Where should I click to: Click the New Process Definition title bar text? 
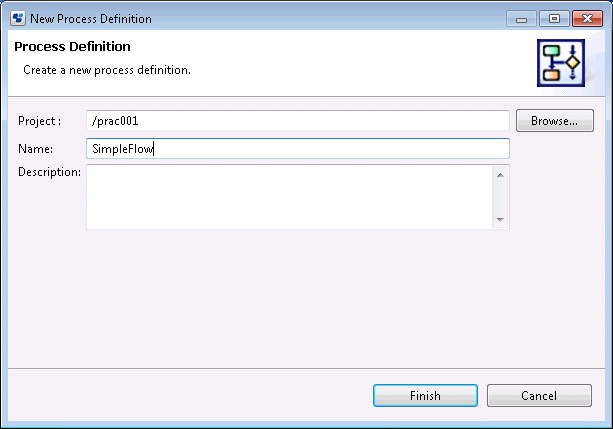click(91, 19)
